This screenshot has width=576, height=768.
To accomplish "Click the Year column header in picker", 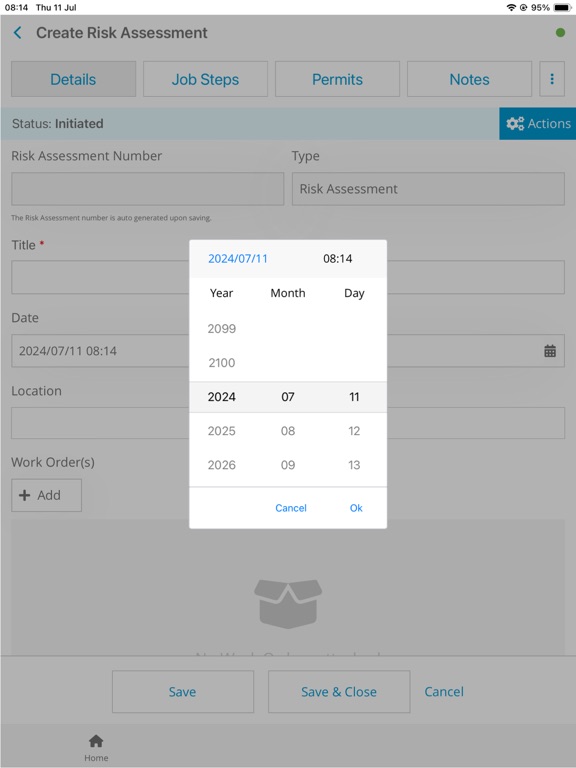I will point(221,293).
